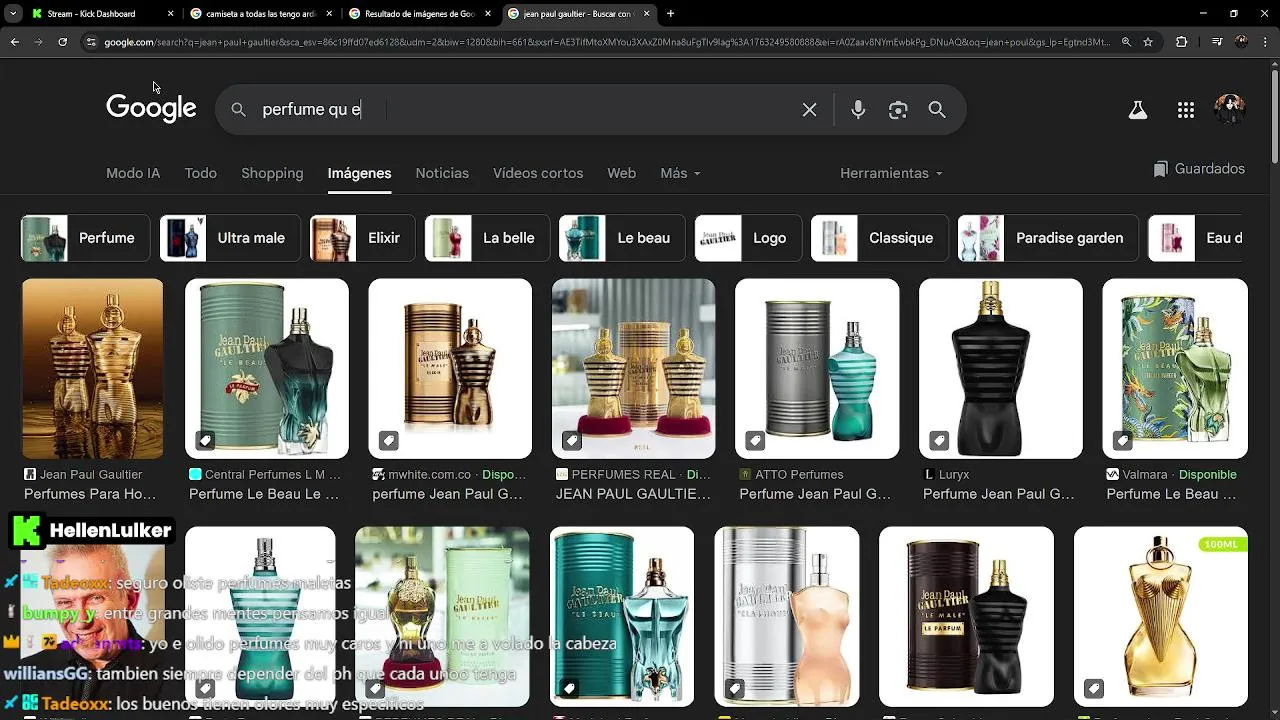Open the extensions puzzle icon

tap(1182, 42)
